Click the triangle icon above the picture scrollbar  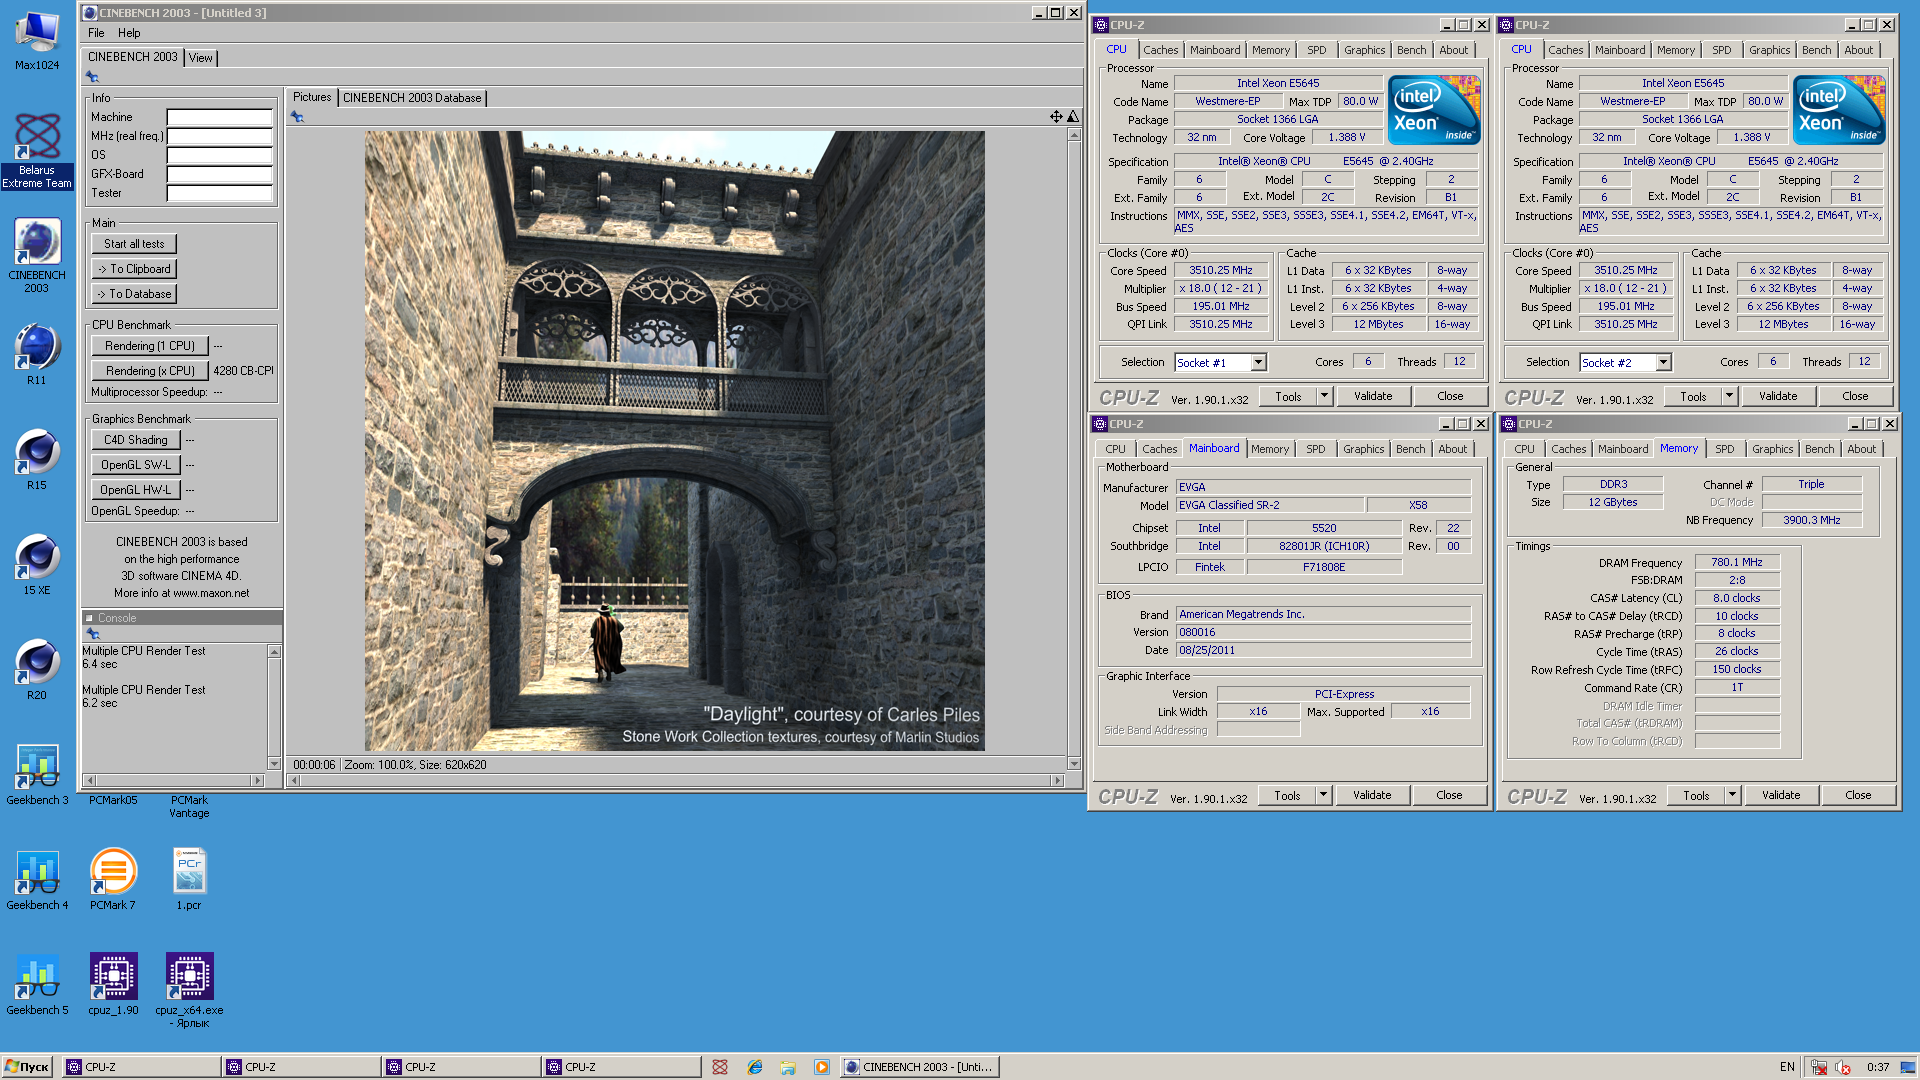pyautogui.click(x=1073, y=117)
